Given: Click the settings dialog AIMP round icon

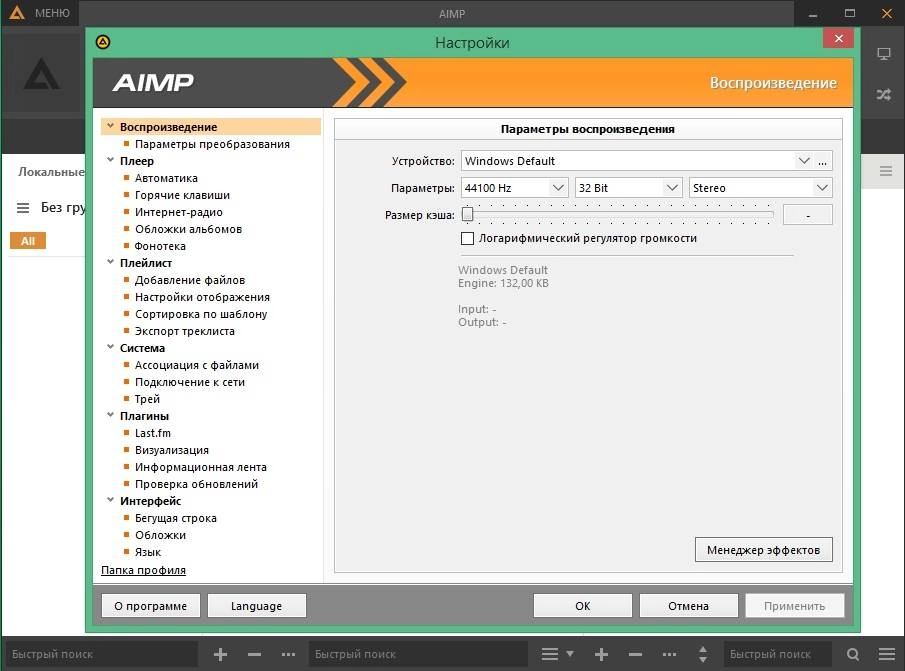Looking at the screenshot, I should [103, 42].
